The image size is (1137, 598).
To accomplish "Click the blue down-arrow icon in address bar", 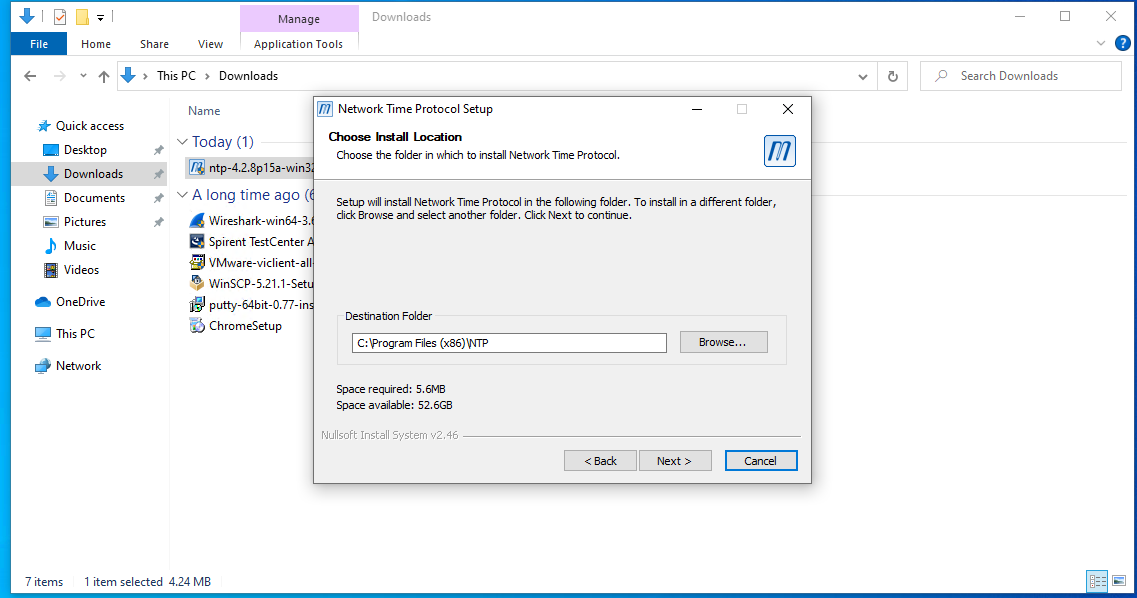I will tap(128, 75).
